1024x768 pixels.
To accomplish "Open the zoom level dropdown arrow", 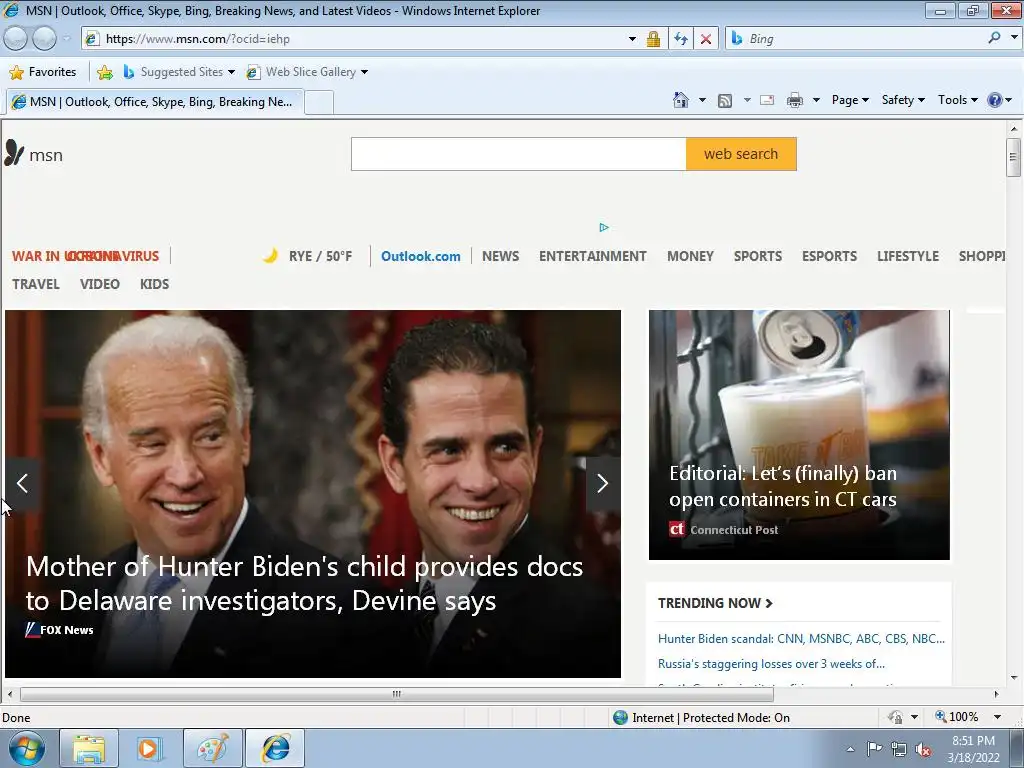I will [x=997, y=717].
